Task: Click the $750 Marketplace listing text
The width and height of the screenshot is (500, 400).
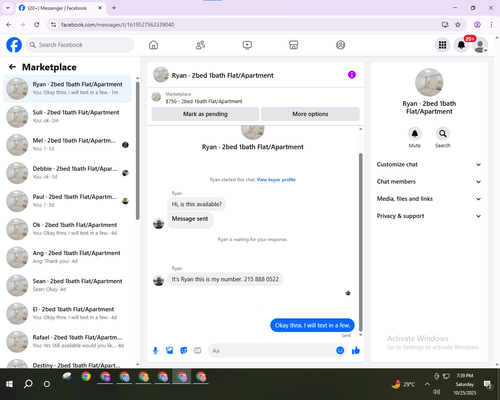Action: (204, 101)
